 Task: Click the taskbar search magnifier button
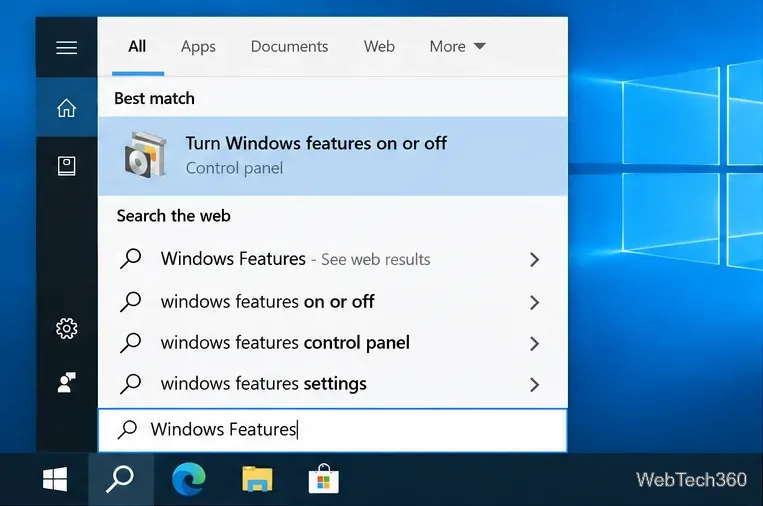click(x=120, y=480)
